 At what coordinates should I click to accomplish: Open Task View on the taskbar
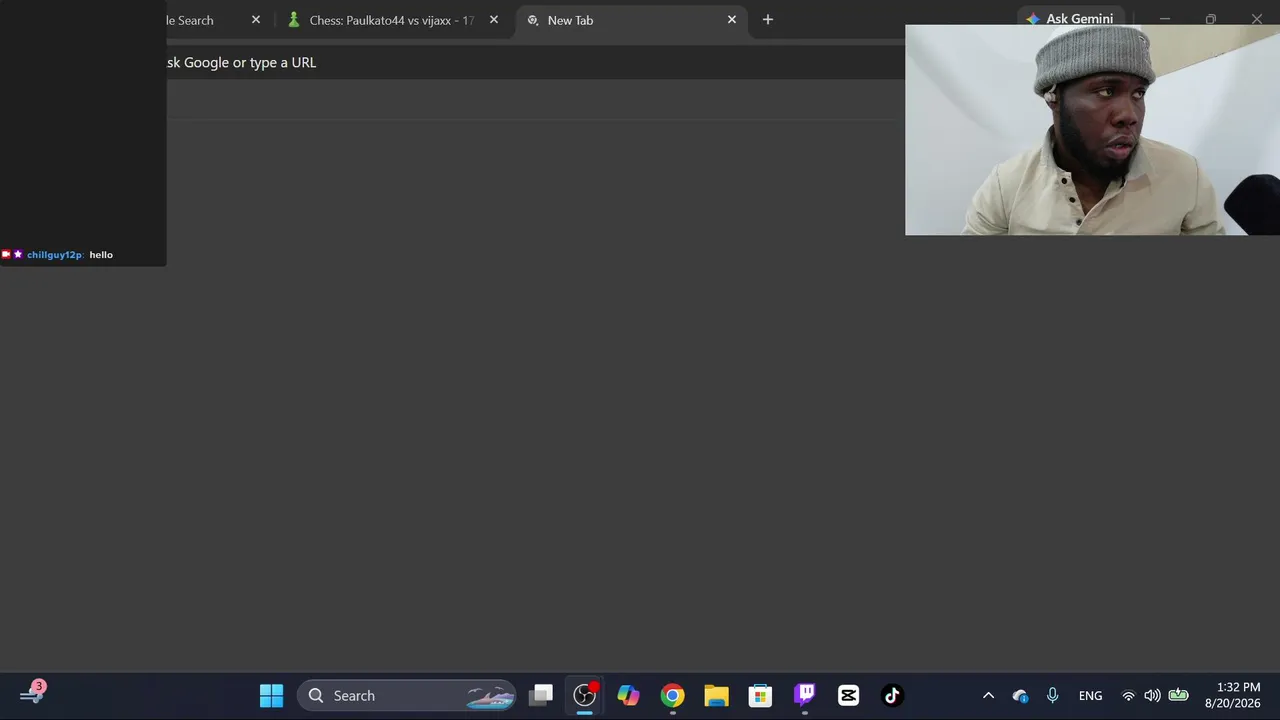(541, 695)
